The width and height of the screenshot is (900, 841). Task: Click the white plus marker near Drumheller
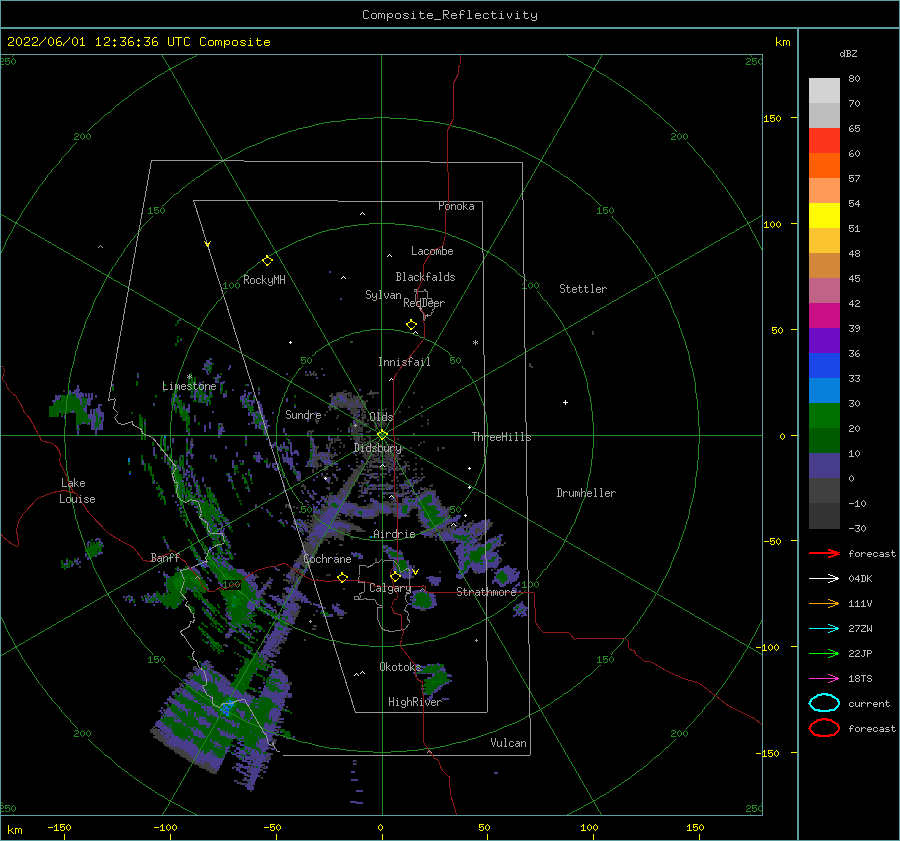point(565,402)
